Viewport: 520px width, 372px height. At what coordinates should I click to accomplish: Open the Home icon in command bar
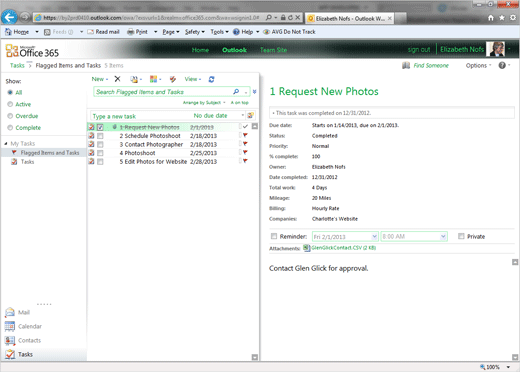click(x=8, y=32)
